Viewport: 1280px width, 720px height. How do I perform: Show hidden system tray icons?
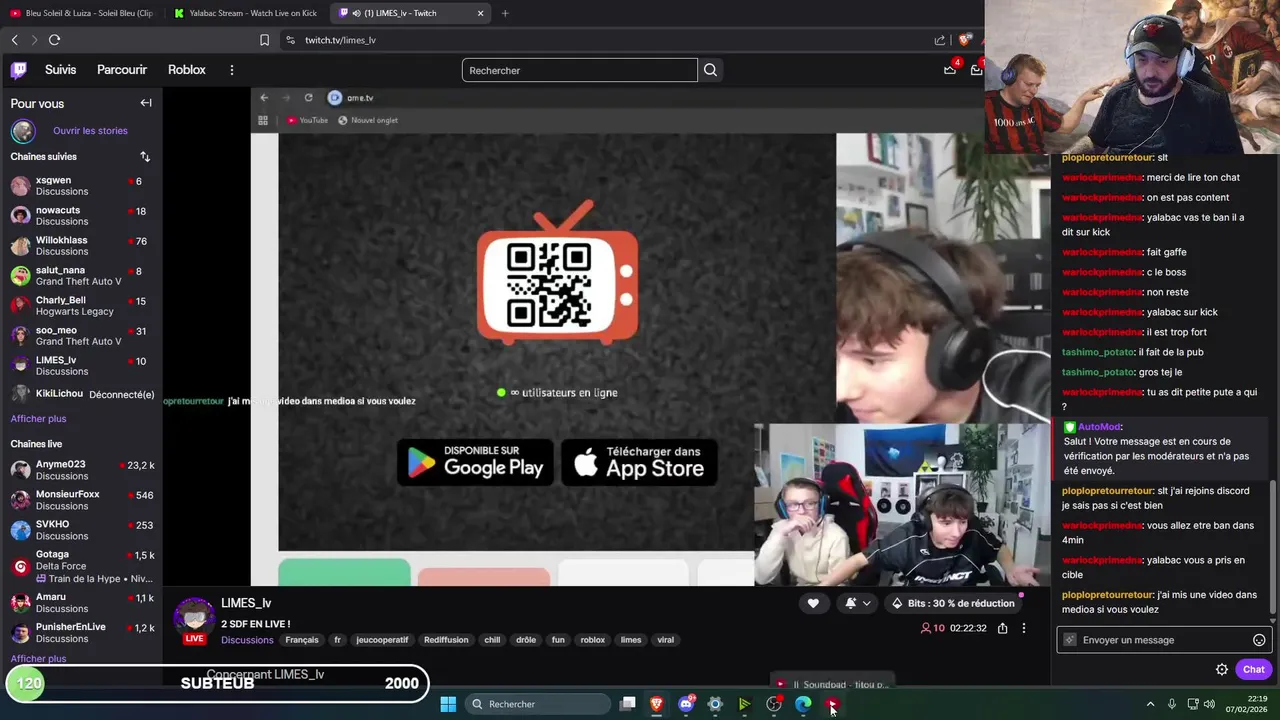click(x=1150, y=704)
